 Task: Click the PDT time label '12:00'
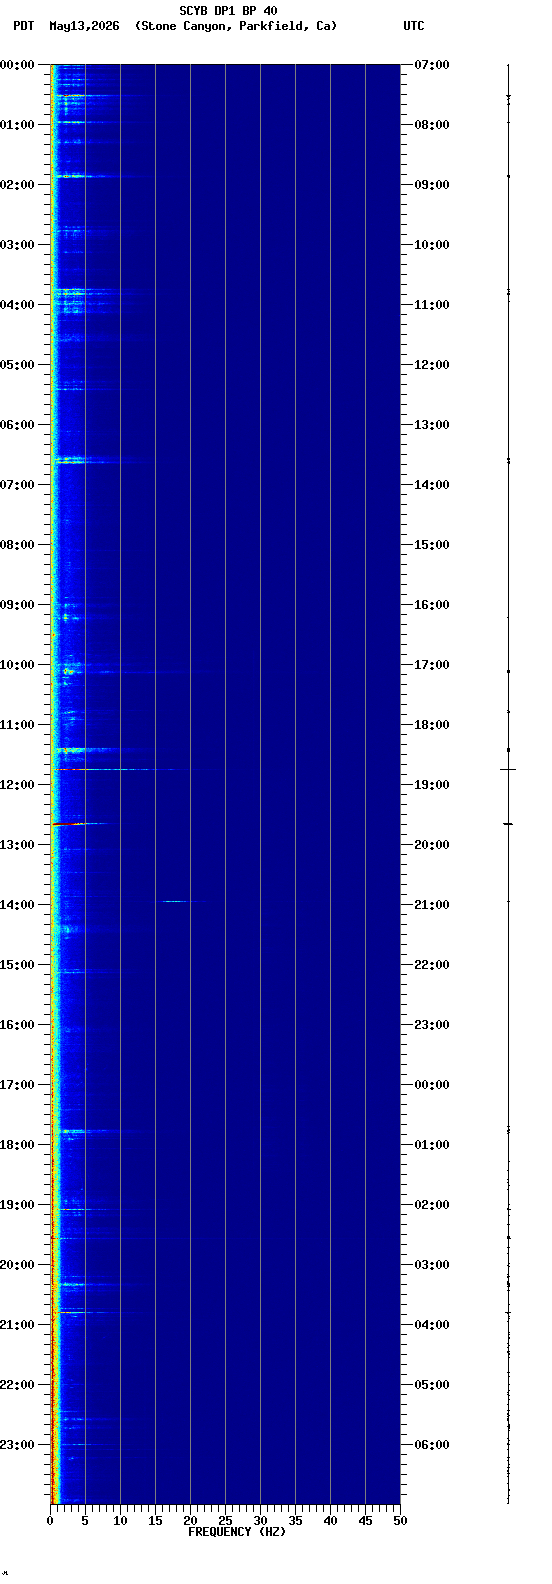(x=17, y=785)
